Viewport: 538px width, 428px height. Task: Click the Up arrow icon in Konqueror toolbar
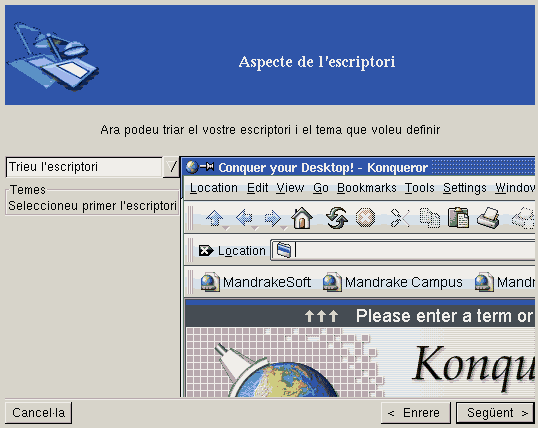click(215, 218)
